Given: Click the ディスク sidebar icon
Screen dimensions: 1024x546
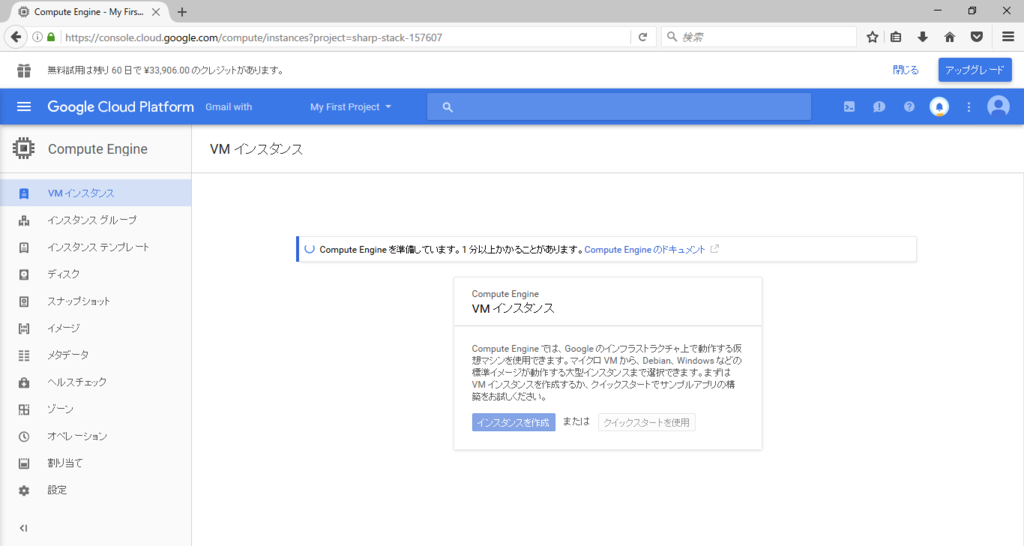Looking at the screenshot, I should click(24, 274).
